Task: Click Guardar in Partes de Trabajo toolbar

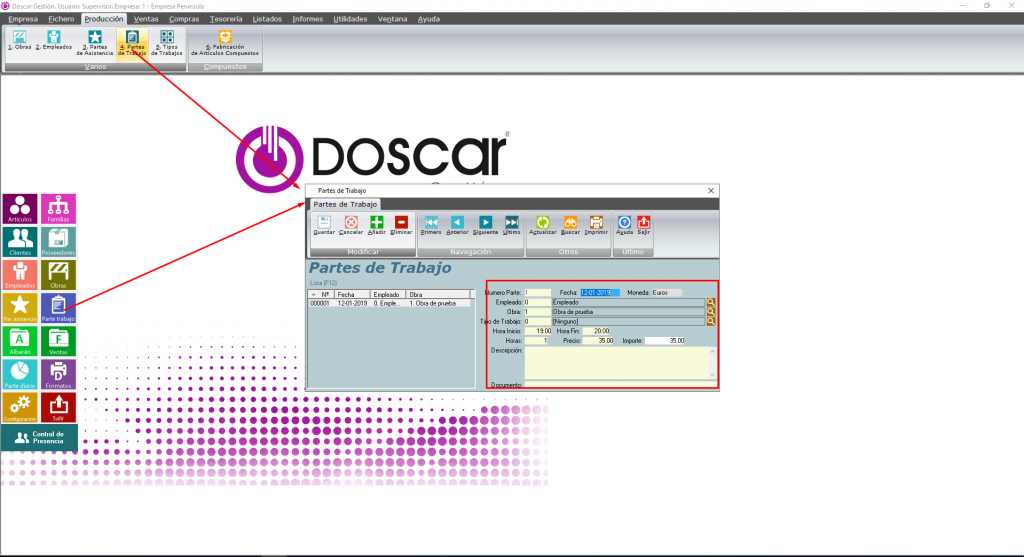Action: 324,225
